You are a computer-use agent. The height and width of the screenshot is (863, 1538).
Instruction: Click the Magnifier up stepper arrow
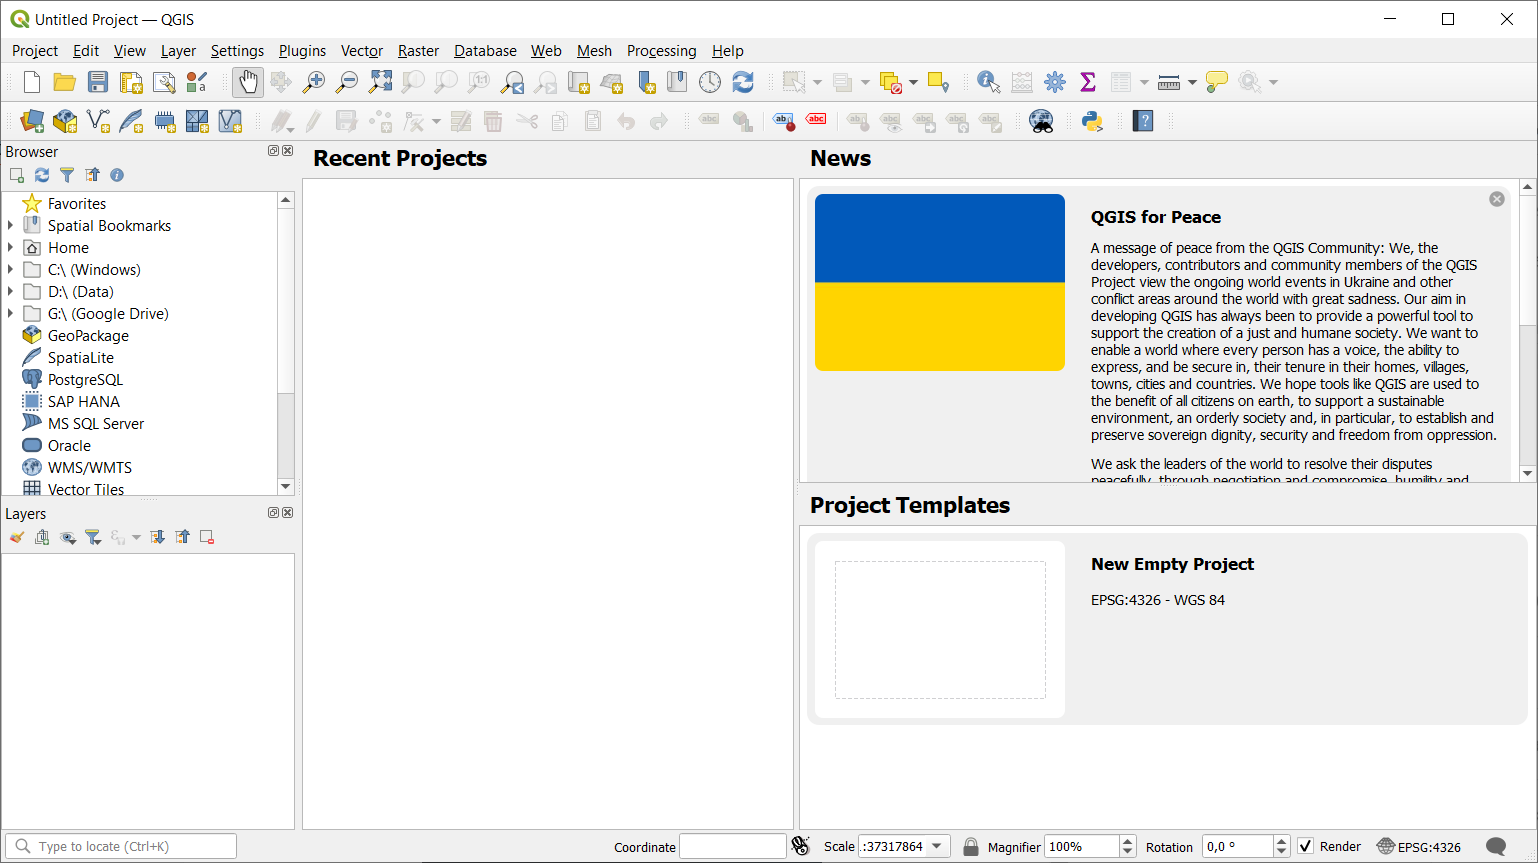1128,841
